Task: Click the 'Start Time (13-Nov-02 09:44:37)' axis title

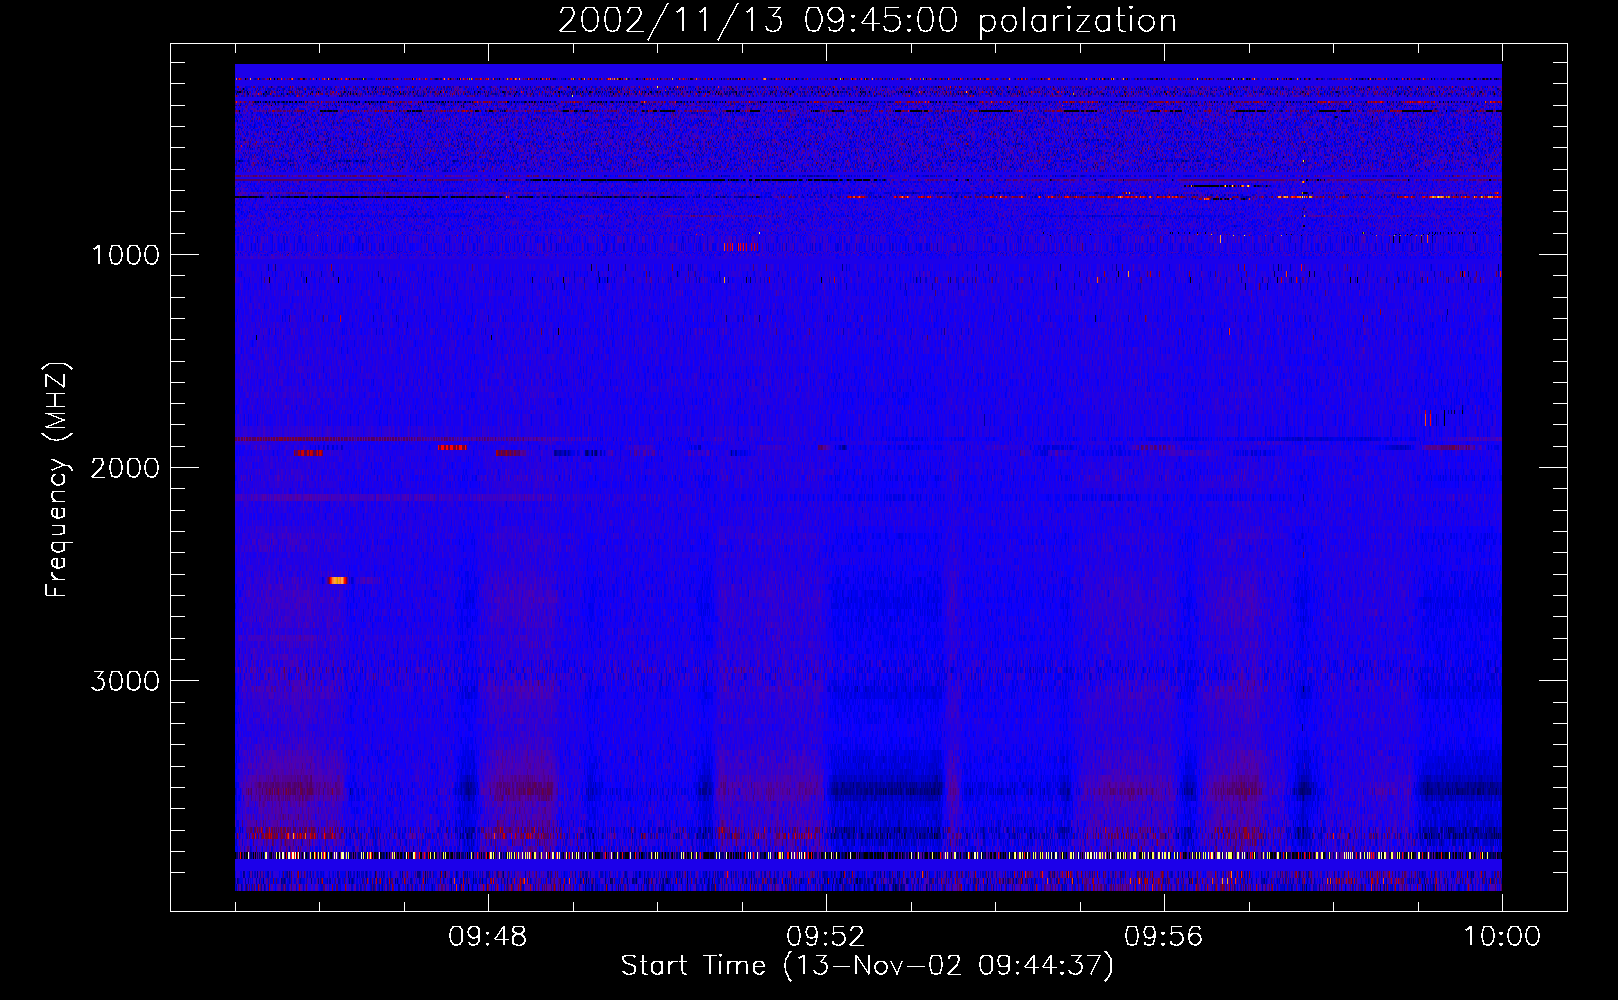Action: click(867, 966)
